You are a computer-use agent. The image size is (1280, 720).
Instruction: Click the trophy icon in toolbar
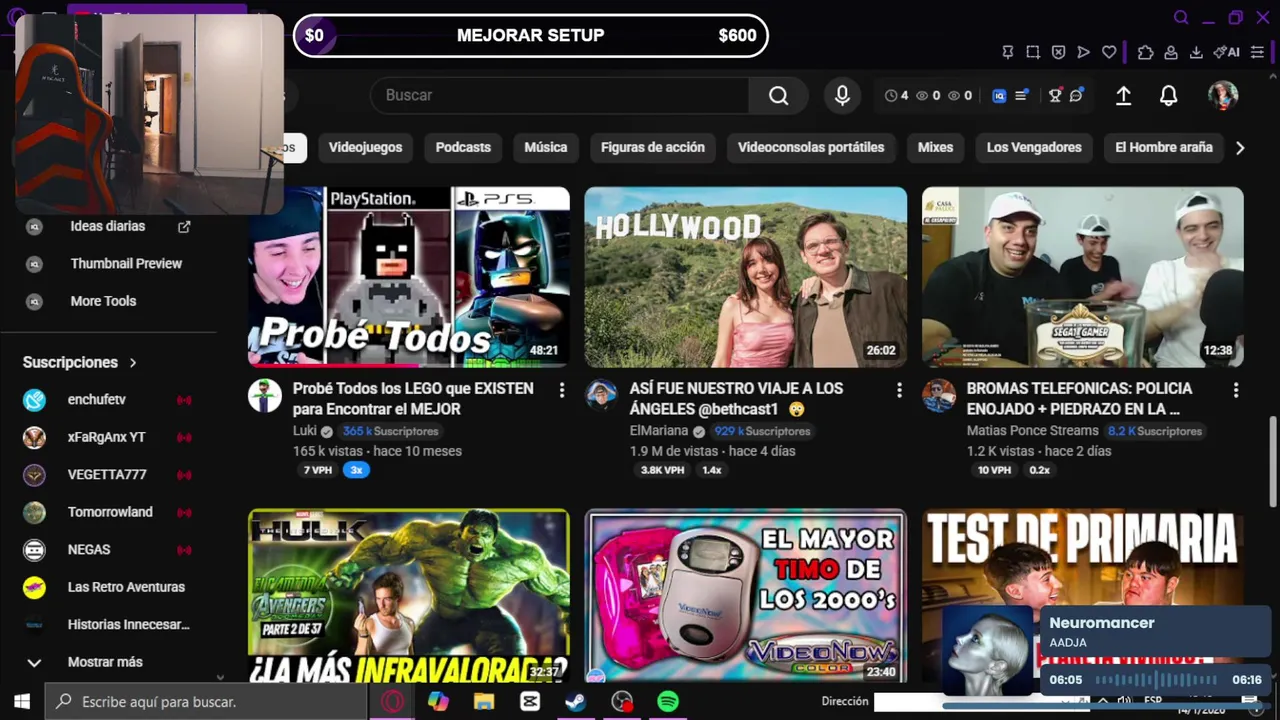tap(1054, 96)
